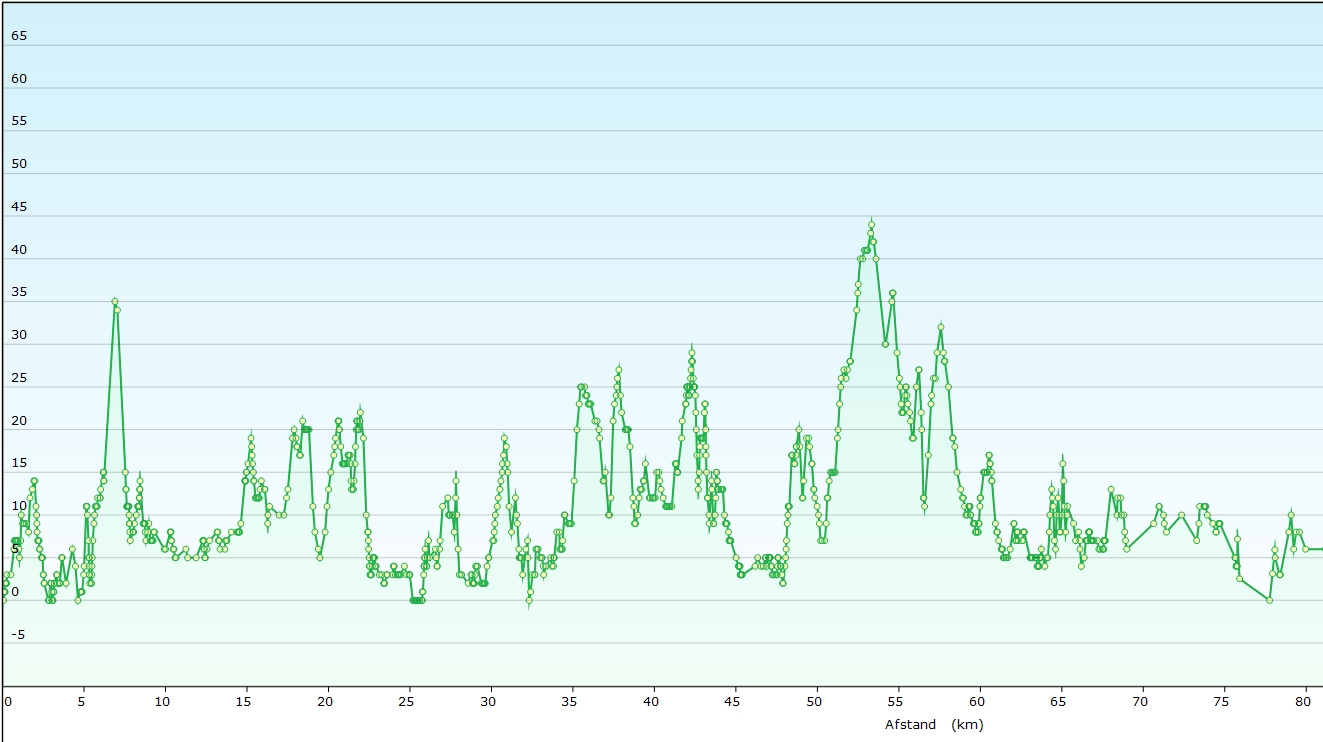
Task: Click the lowest data point near 78 km
Action: [1269, 600]
